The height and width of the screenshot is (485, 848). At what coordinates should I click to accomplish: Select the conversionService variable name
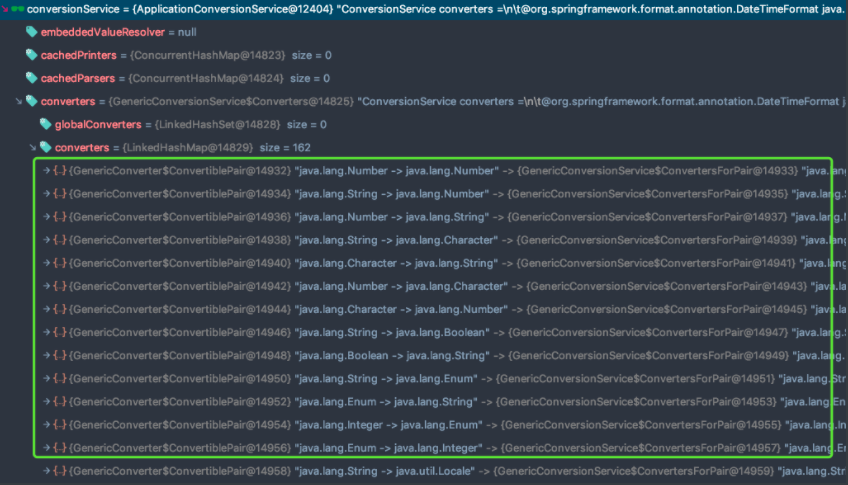(73, 9)
